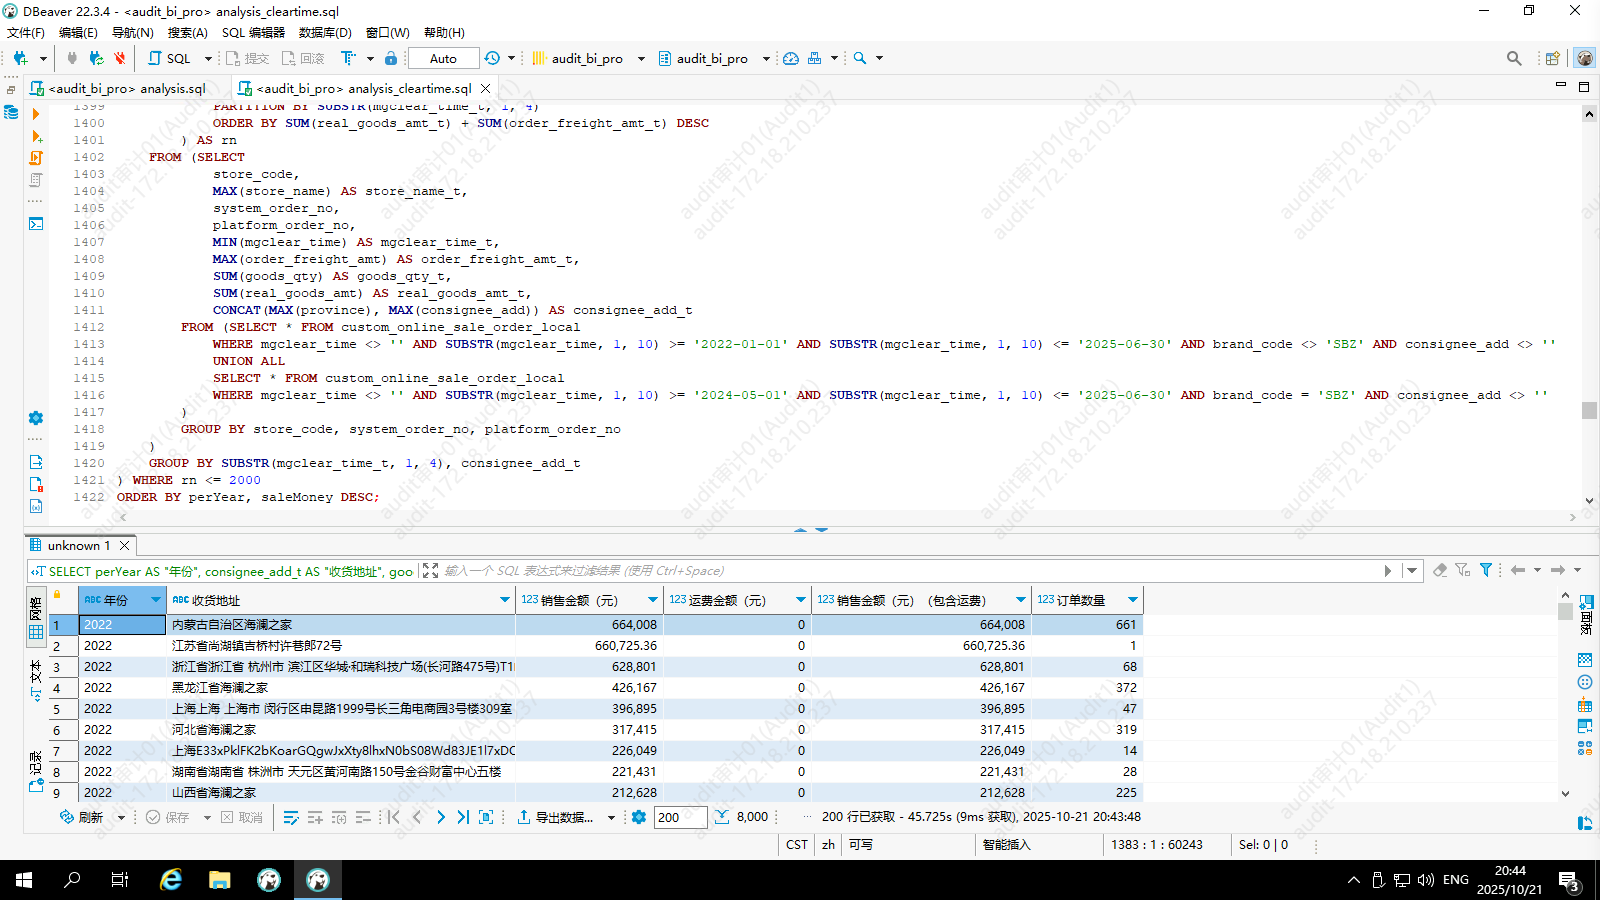The width and height of the screenshot is (1600, 900).
Task: Click the disconnect red plug icon
Action: [119, 58]
